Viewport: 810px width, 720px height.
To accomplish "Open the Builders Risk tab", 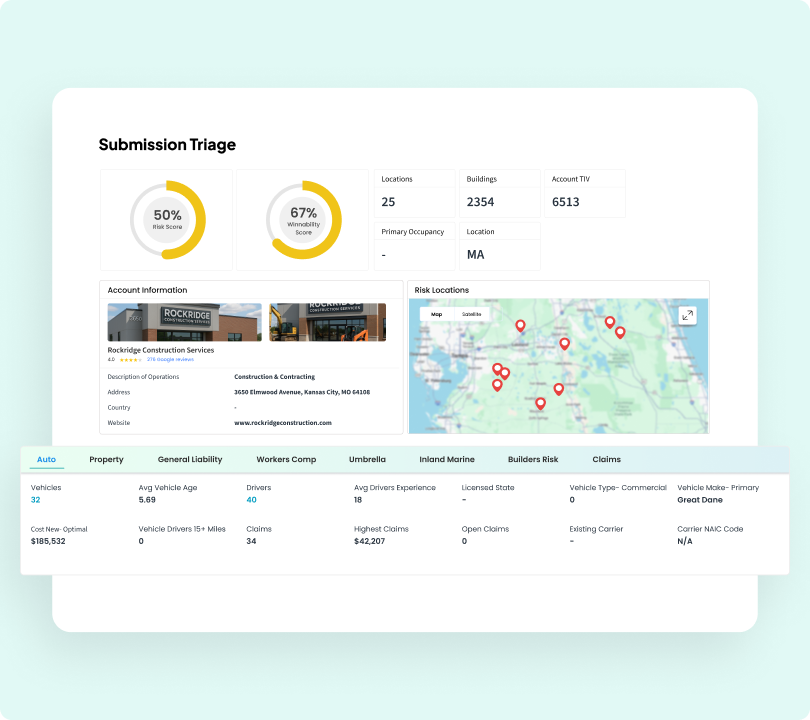I will pyautogui.click(x=533, y=459).
